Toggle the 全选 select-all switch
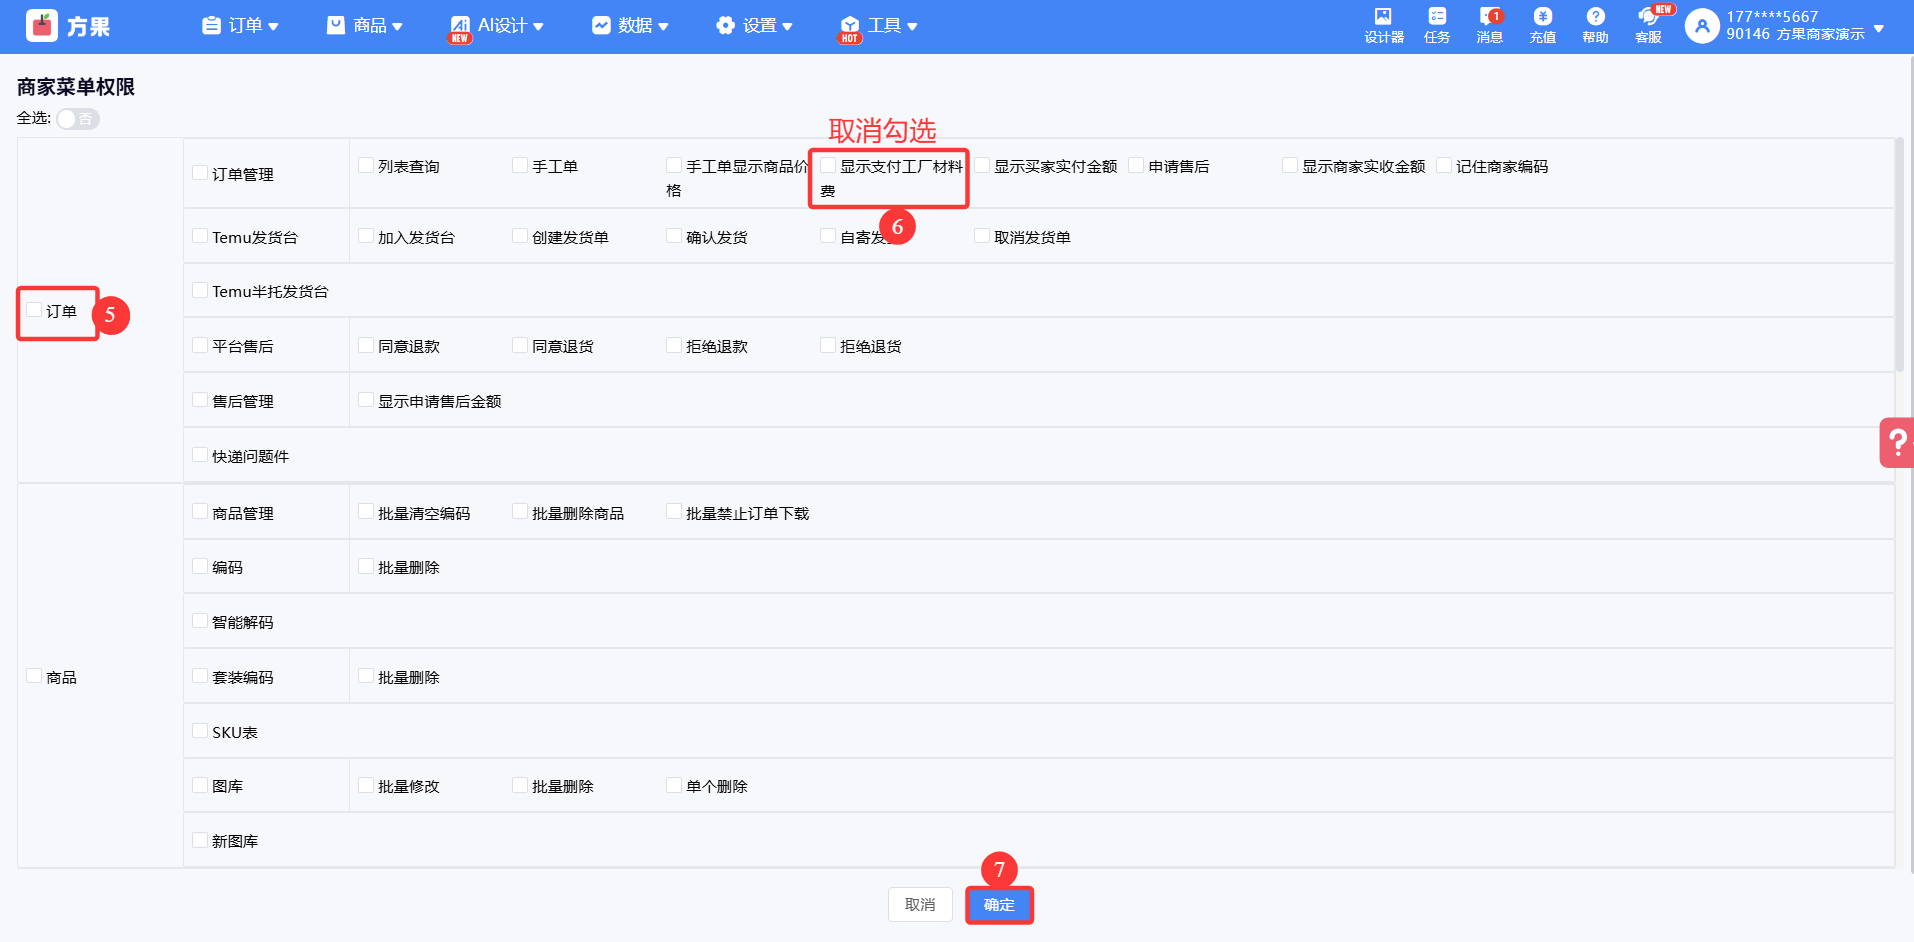Screen dimensions: 1914x942 77,119
